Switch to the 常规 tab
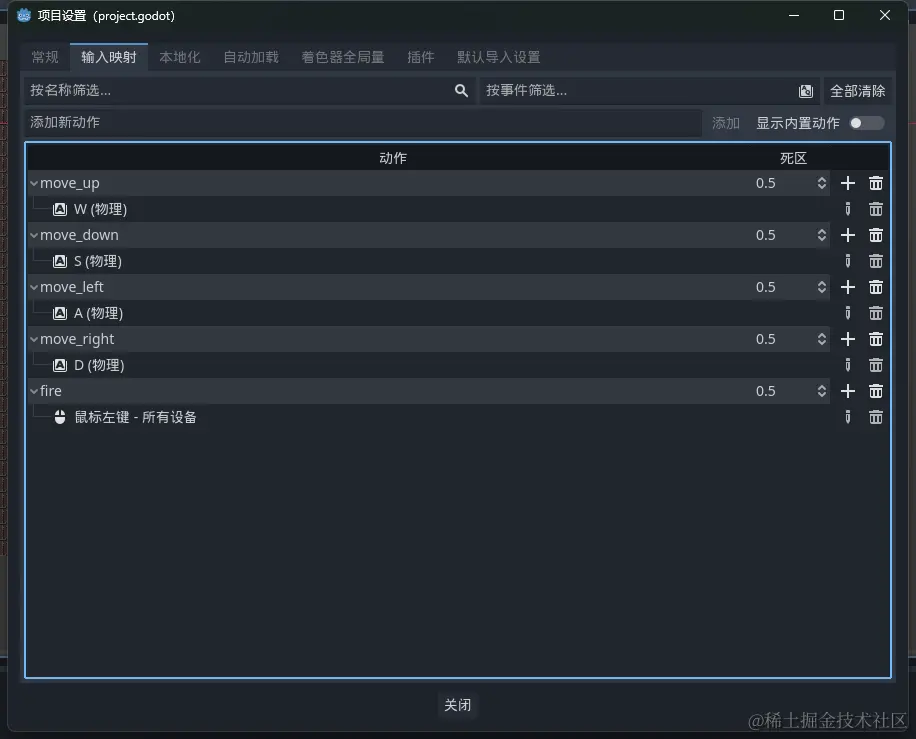The image size is (916, 739). (x=45, y=57)
